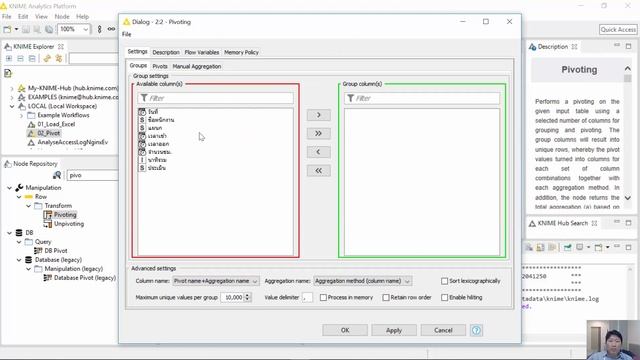
Task: Click the Apply button
Action: click(x=394, y=330)
